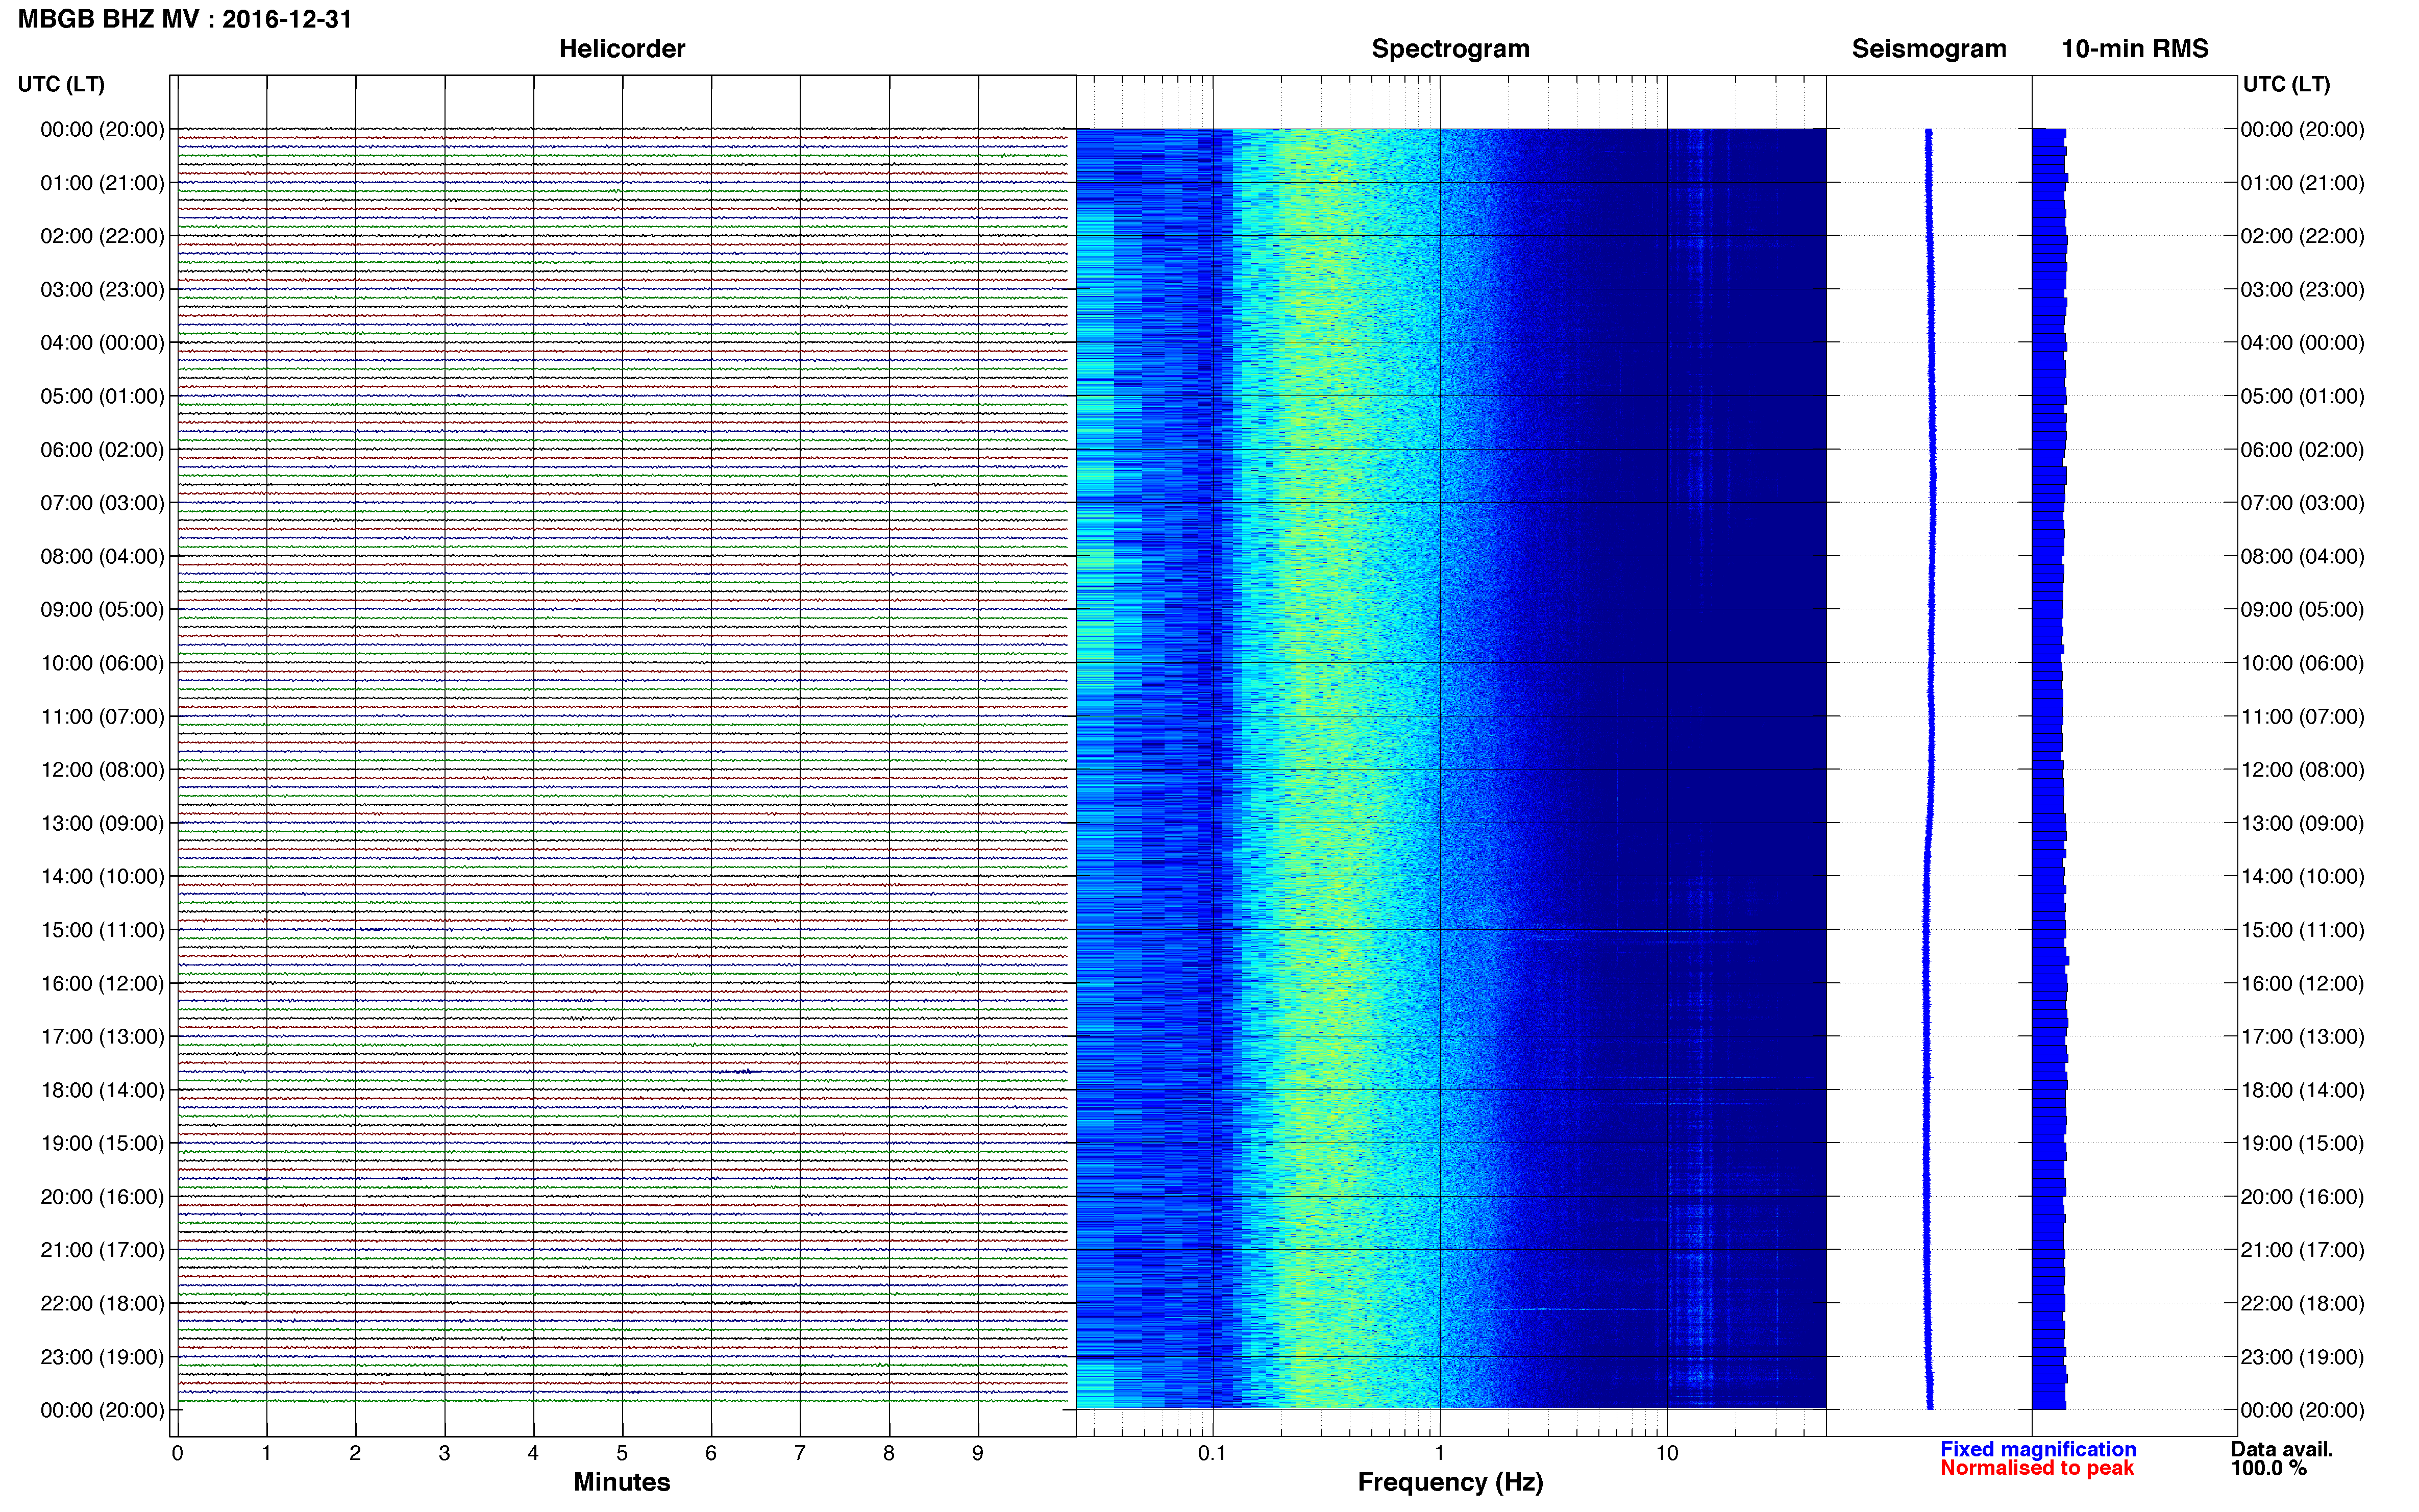Screen dimensions: 2419x1512
Task: Click frequency axis tick '1'
Action: point(1439,1453)
